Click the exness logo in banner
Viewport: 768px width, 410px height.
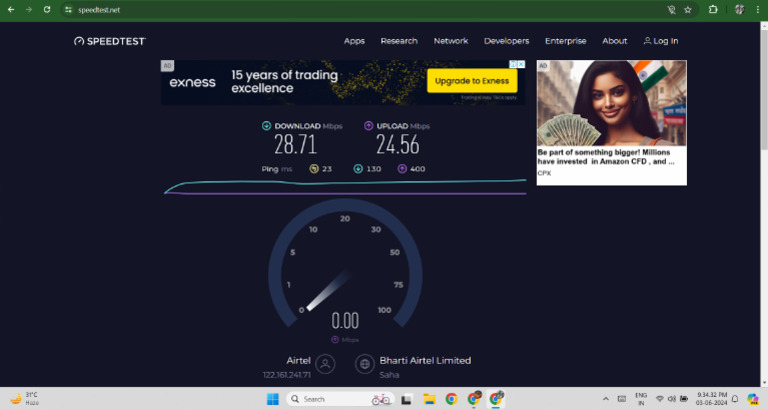192,82
